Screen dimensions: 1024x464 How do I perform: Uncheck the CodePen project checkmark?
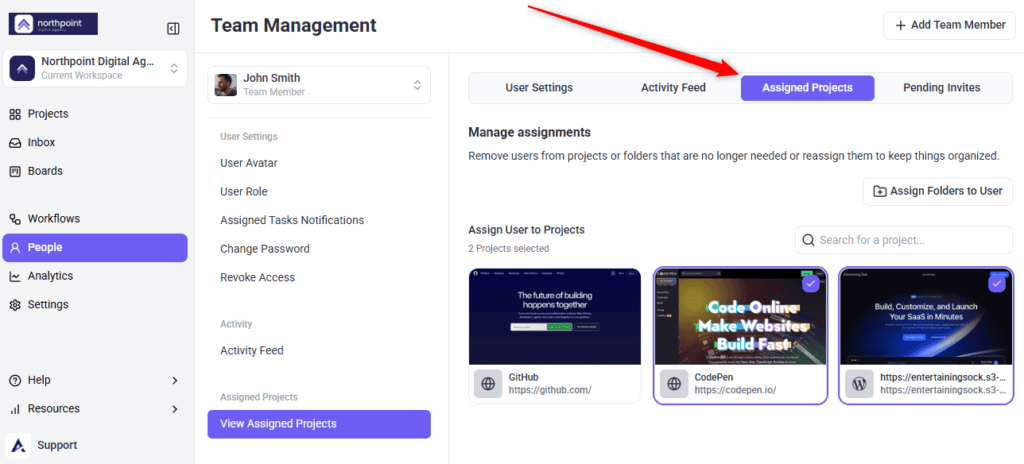[x=810, y=284]
